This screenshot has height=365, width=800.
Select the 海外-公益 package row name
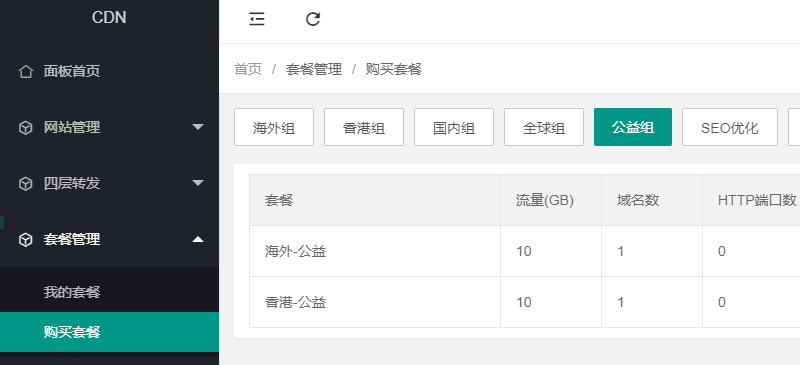click(295, 251)
